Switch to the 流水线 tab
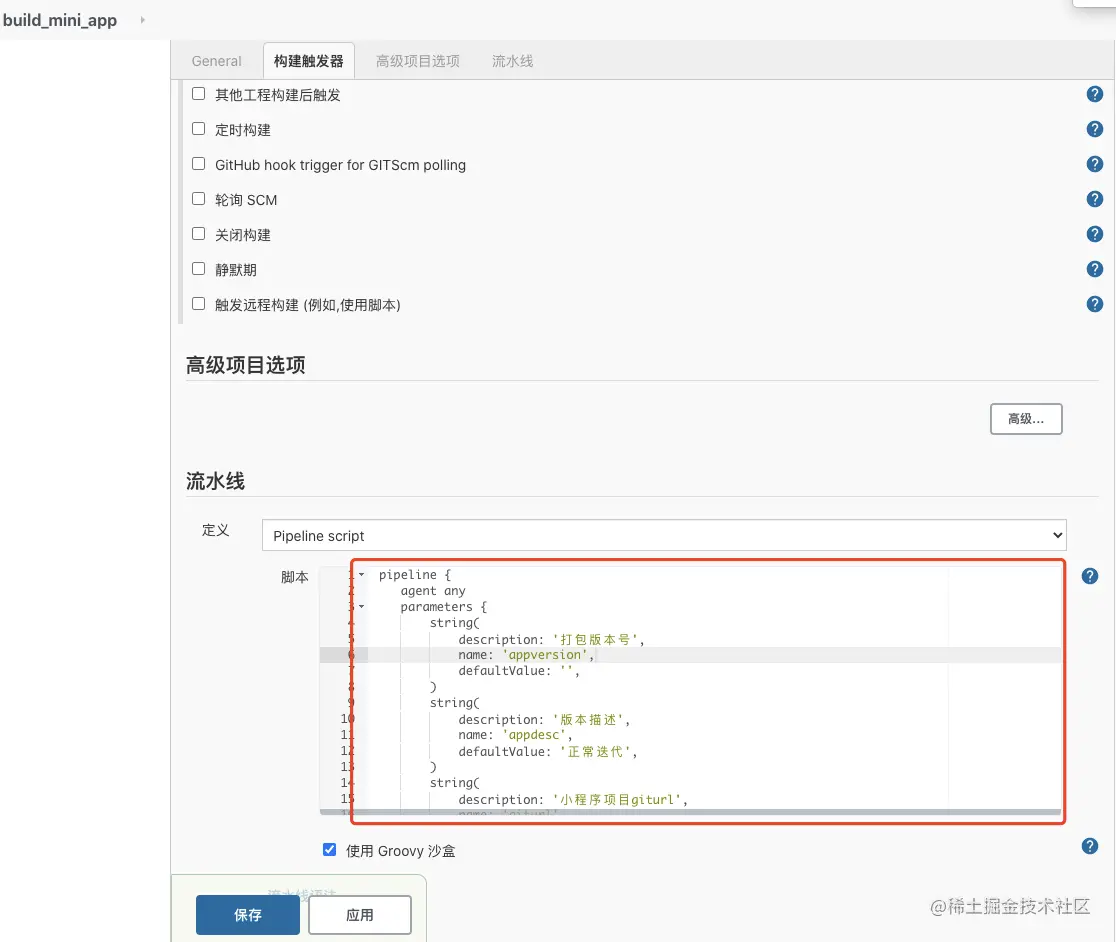1116x942 pixels. click(512, 61)
